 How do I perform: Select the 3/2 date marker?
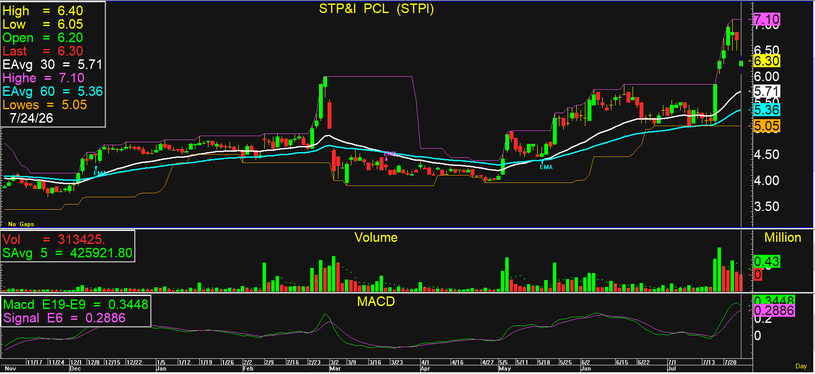coord(335,362)
